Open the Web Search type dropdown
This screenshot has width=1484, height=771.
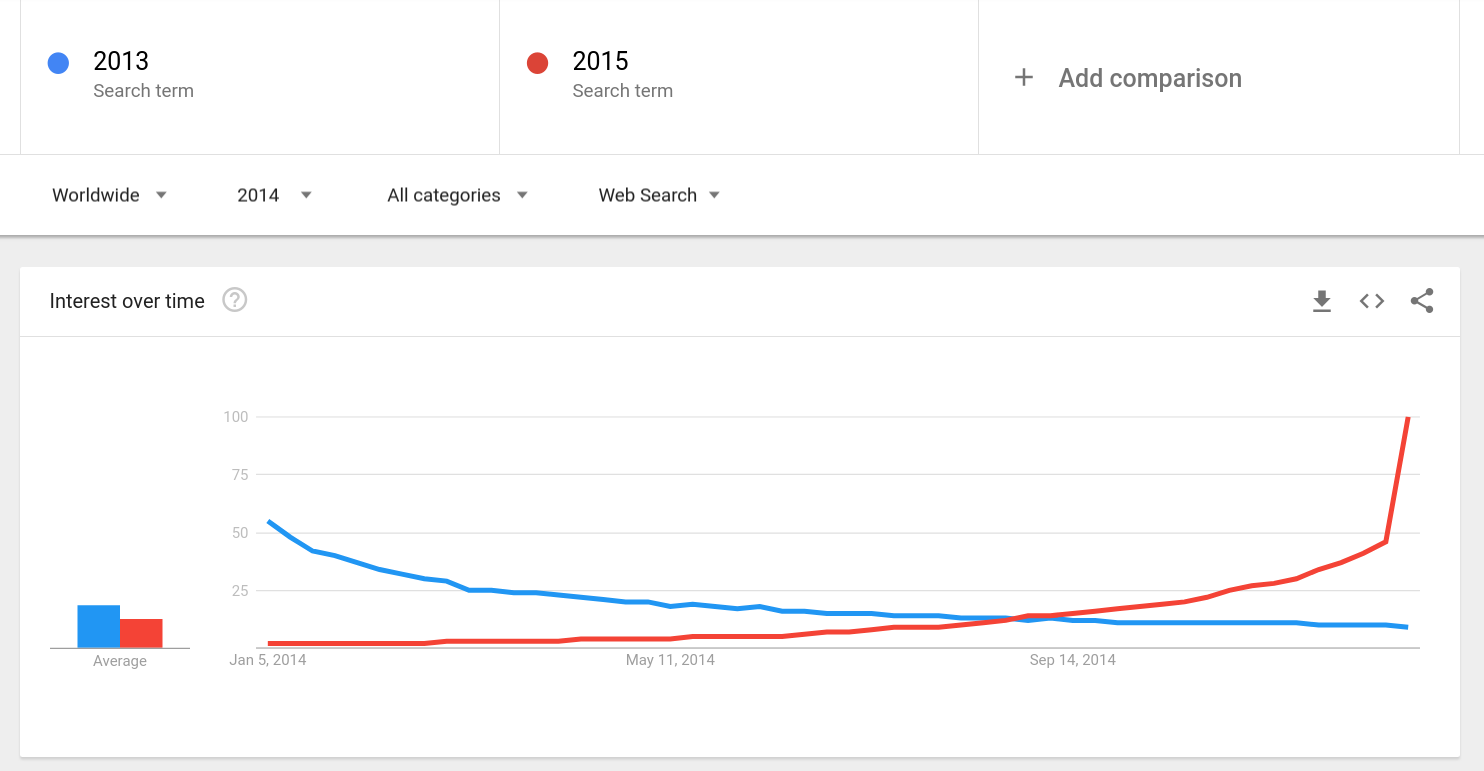click(659, 195)
